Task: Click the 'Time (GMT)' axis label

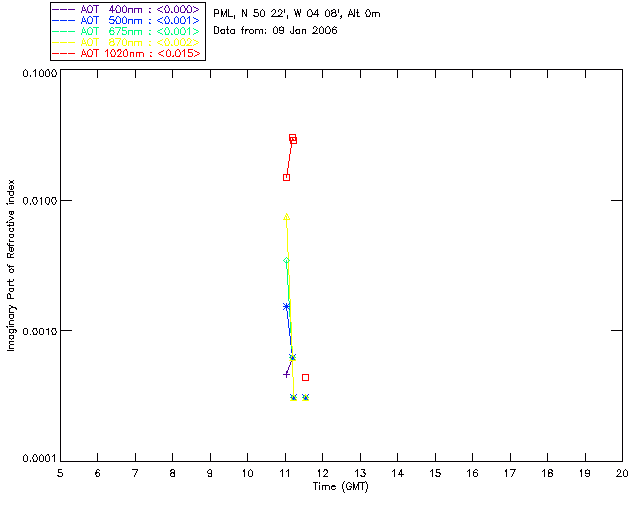Action: (x=341, y=487)
